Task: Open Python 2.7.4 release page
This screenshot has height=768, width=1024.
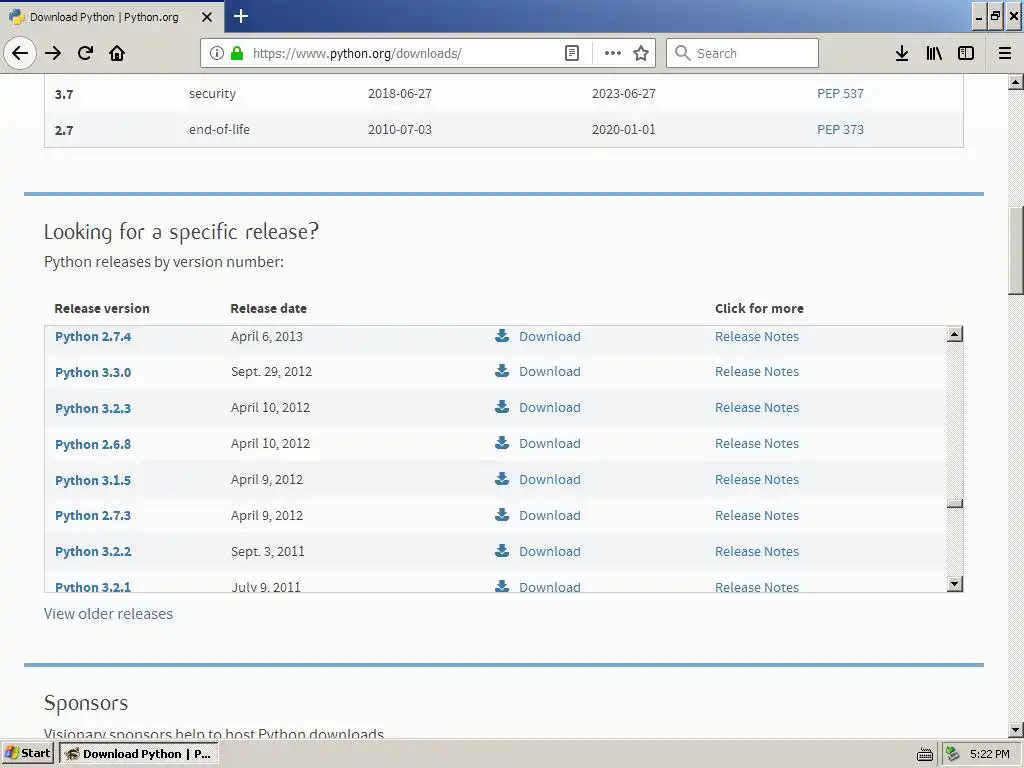Action: [x=93, y=336]
